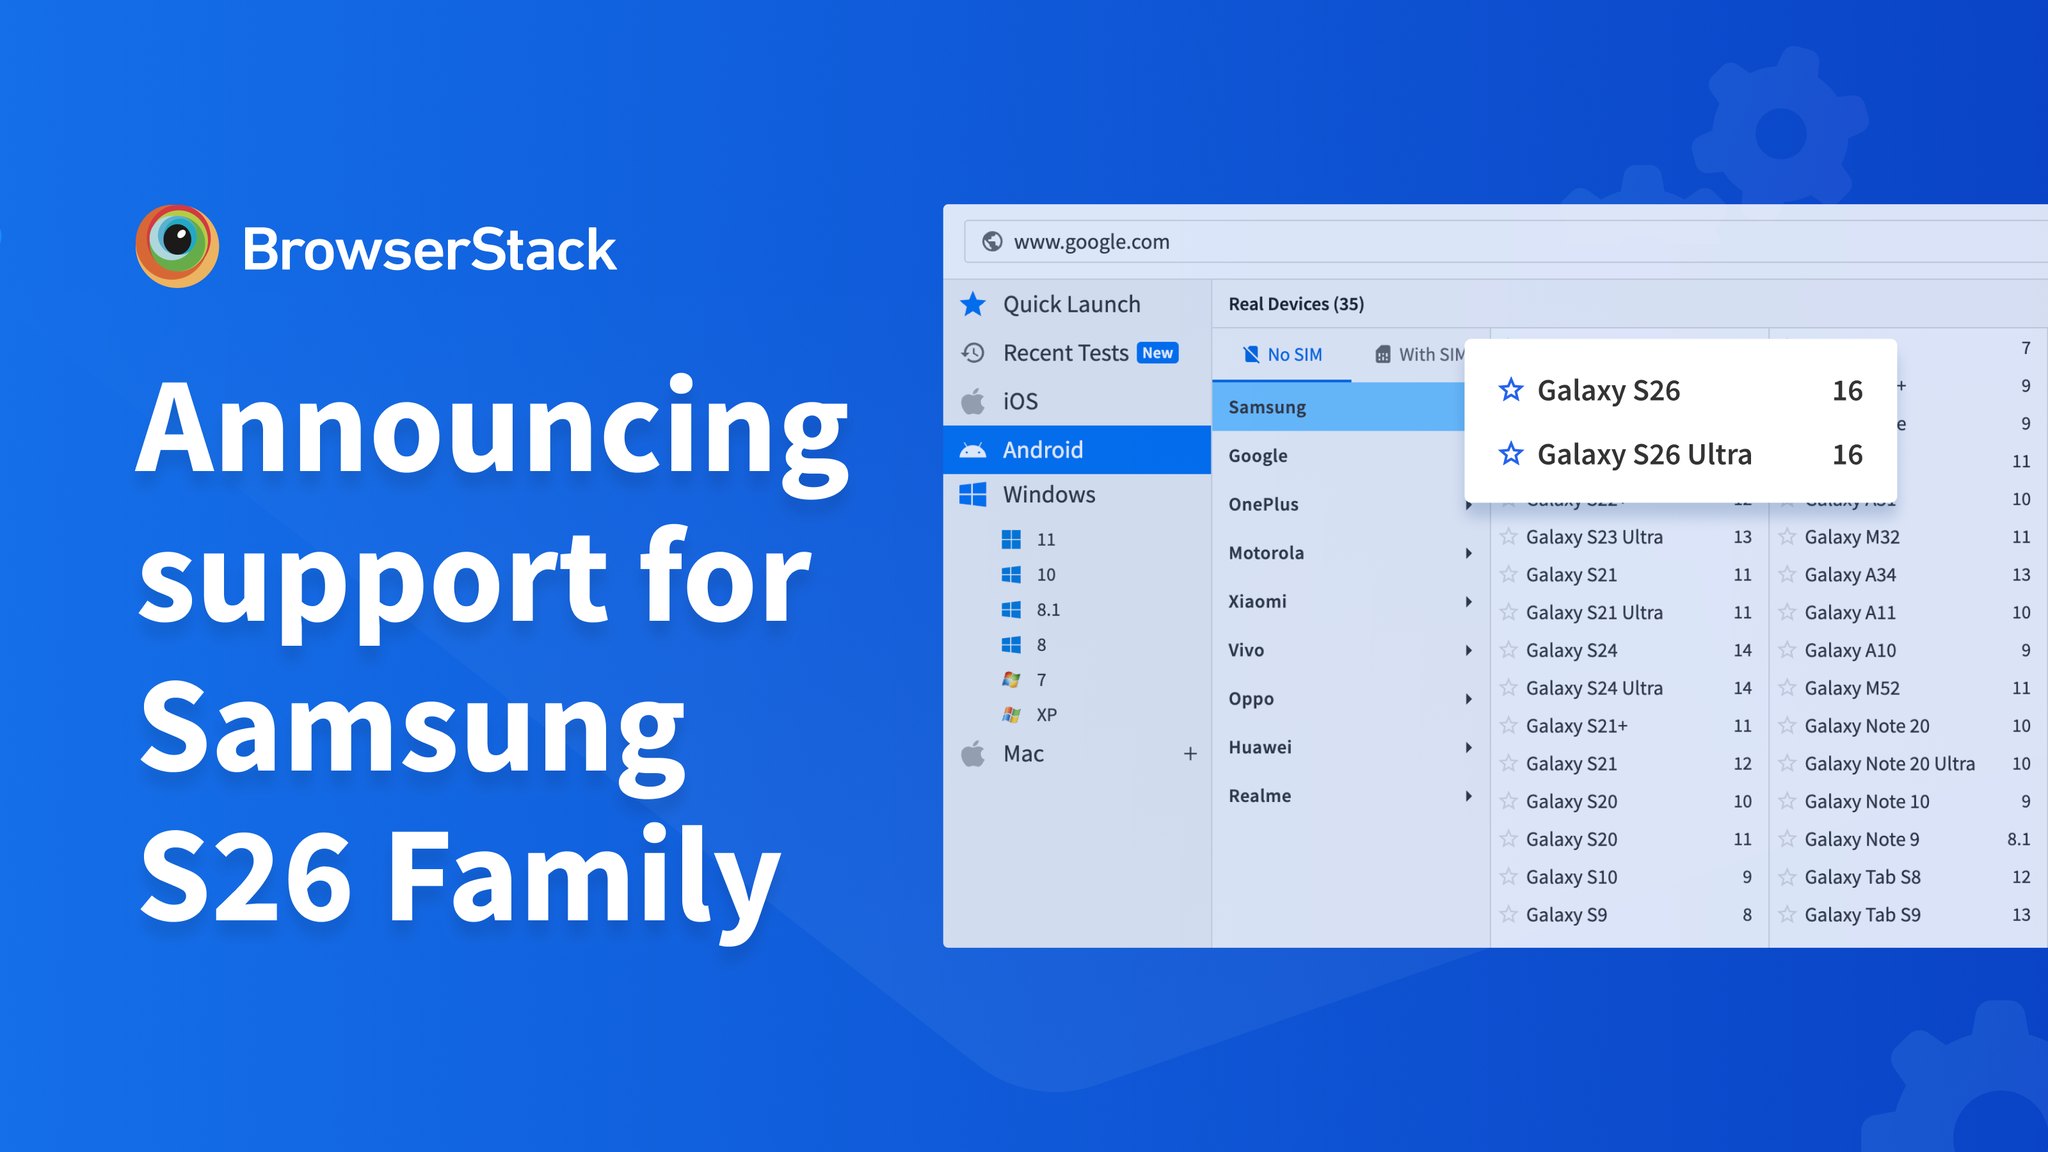Select the Windows 10 logo icon
Viewport: 2048px width, 1152px height.
[x=1011, y=574]
